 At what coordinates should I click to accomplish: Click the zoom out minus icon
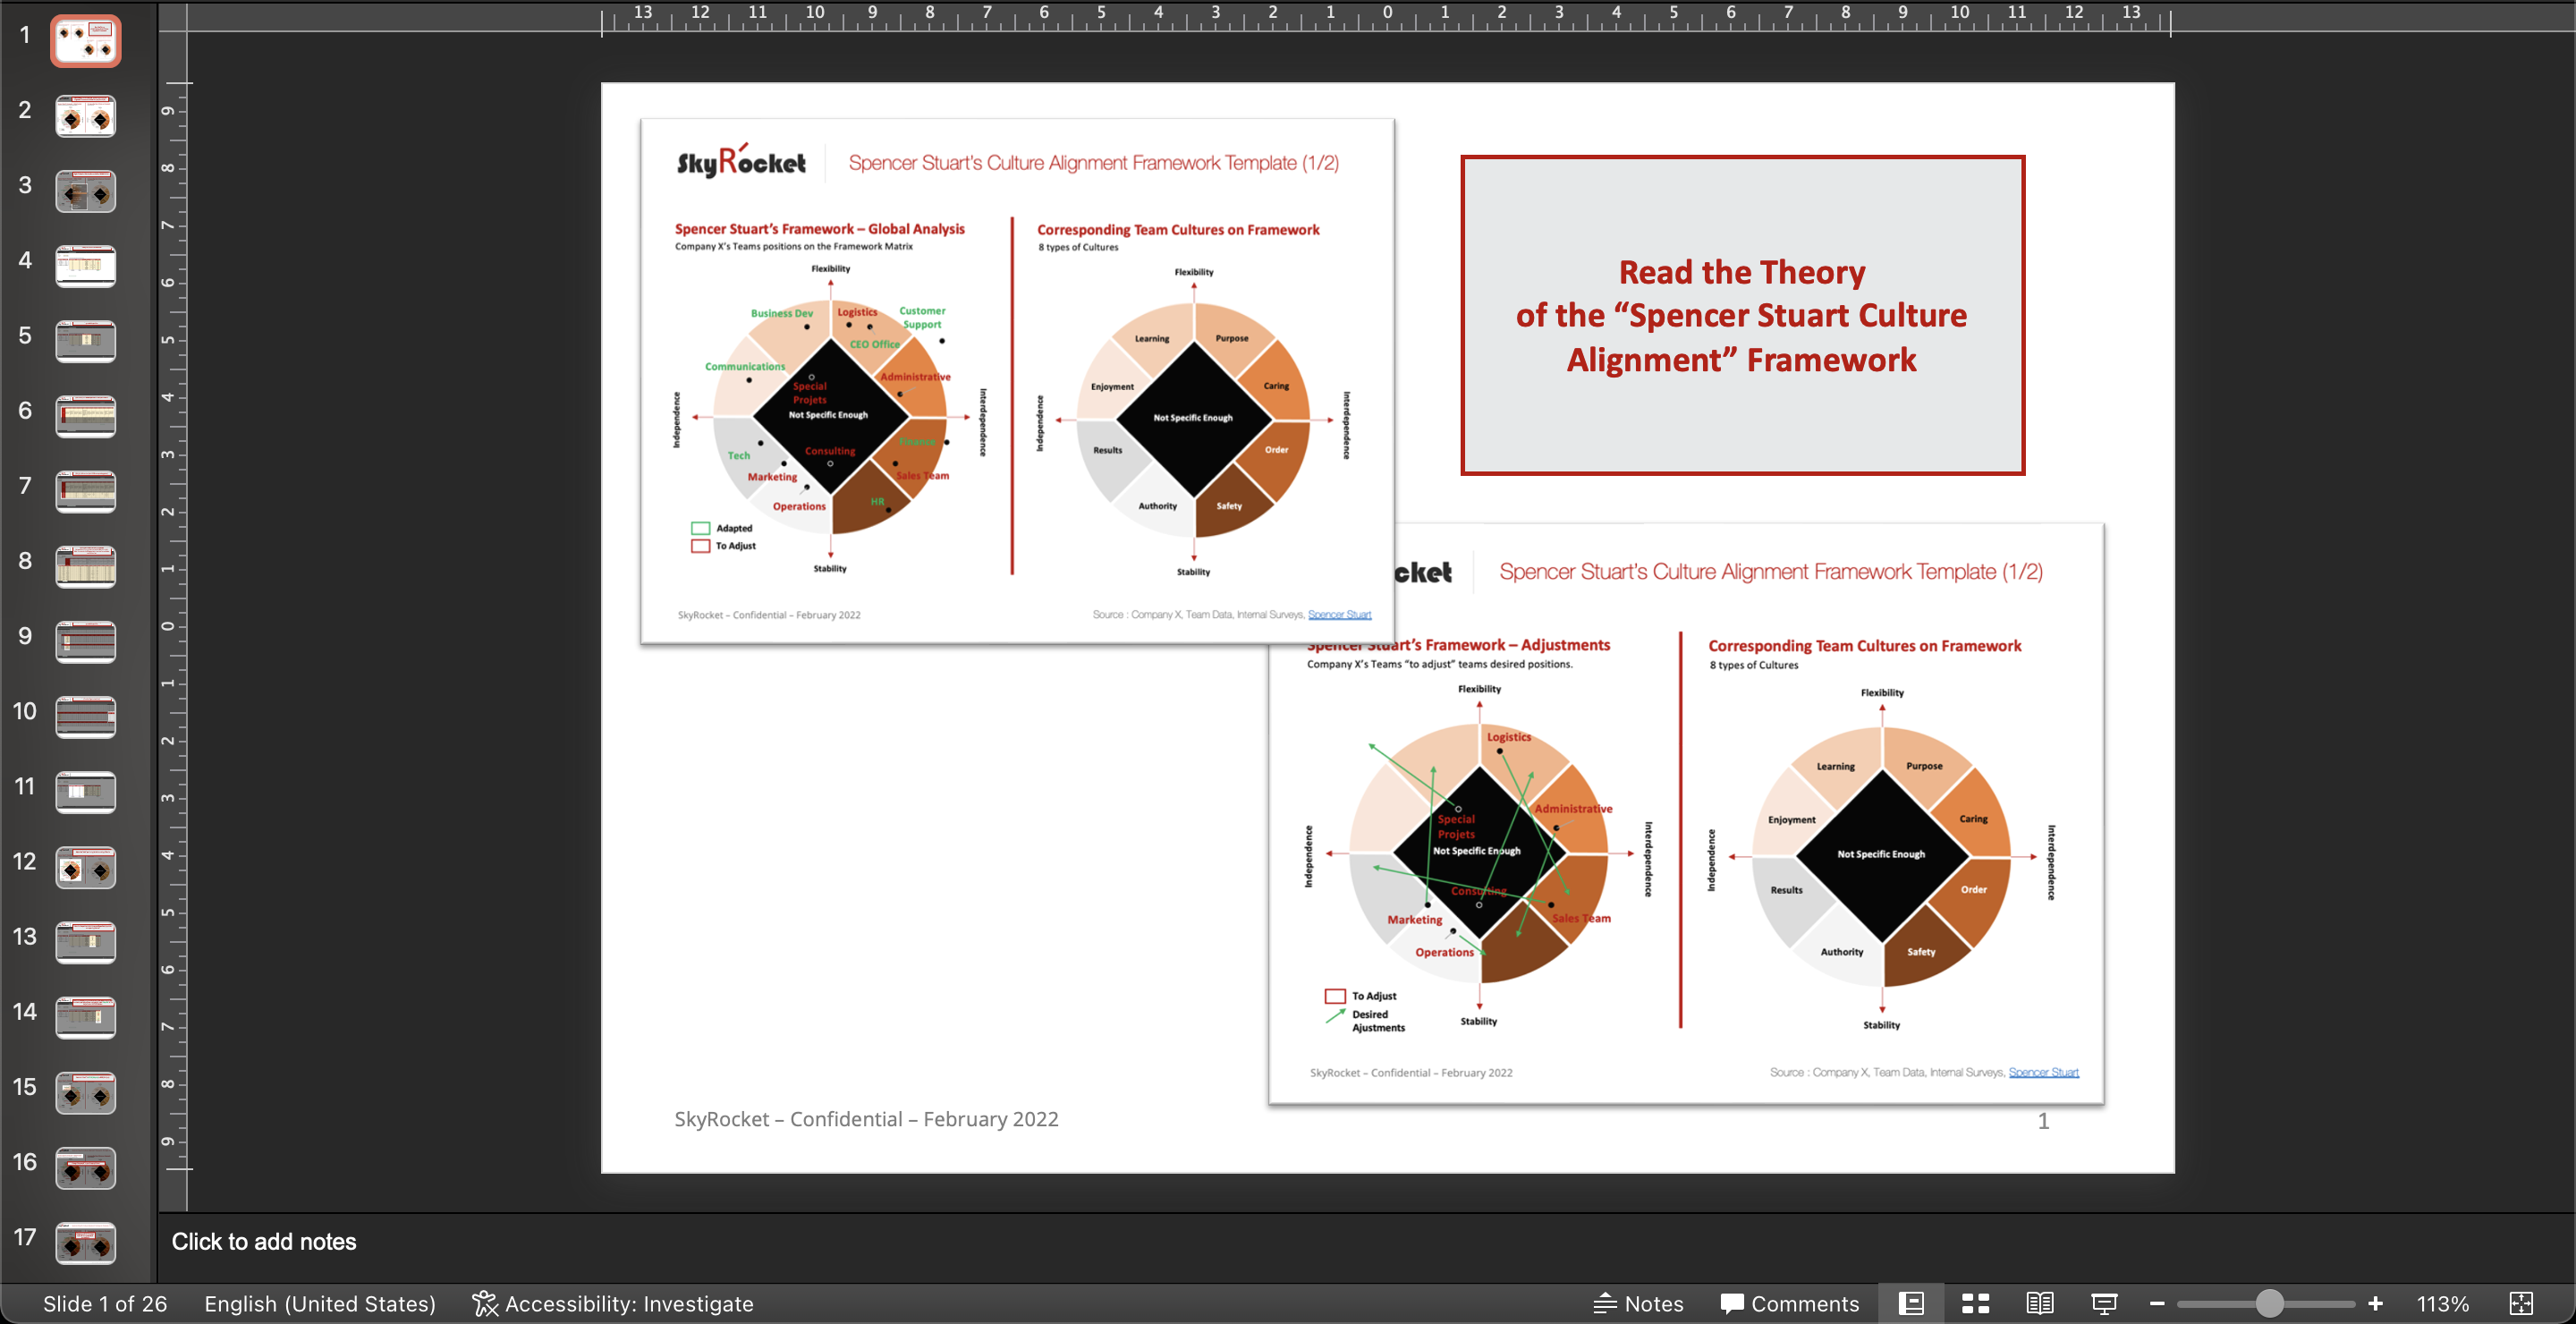click(2157, 1303)
